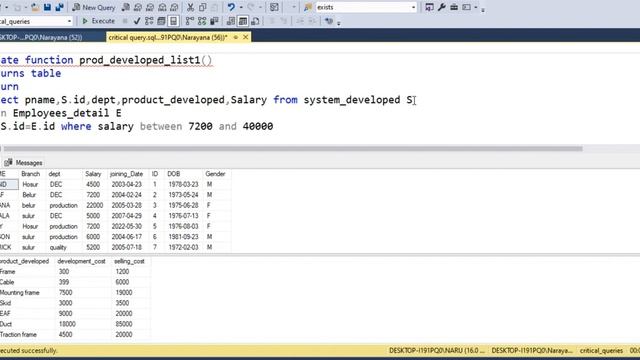
Task: Display Estimated Execution Plan icon
Action: 149,21
